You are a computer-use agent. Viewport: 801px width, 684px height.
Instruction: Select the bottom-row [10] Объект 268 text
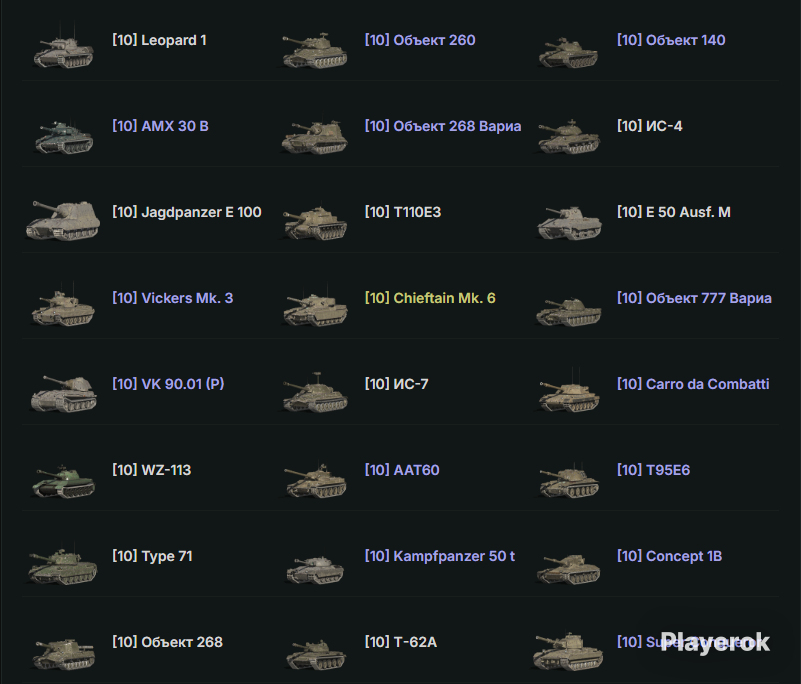[167, 642]
